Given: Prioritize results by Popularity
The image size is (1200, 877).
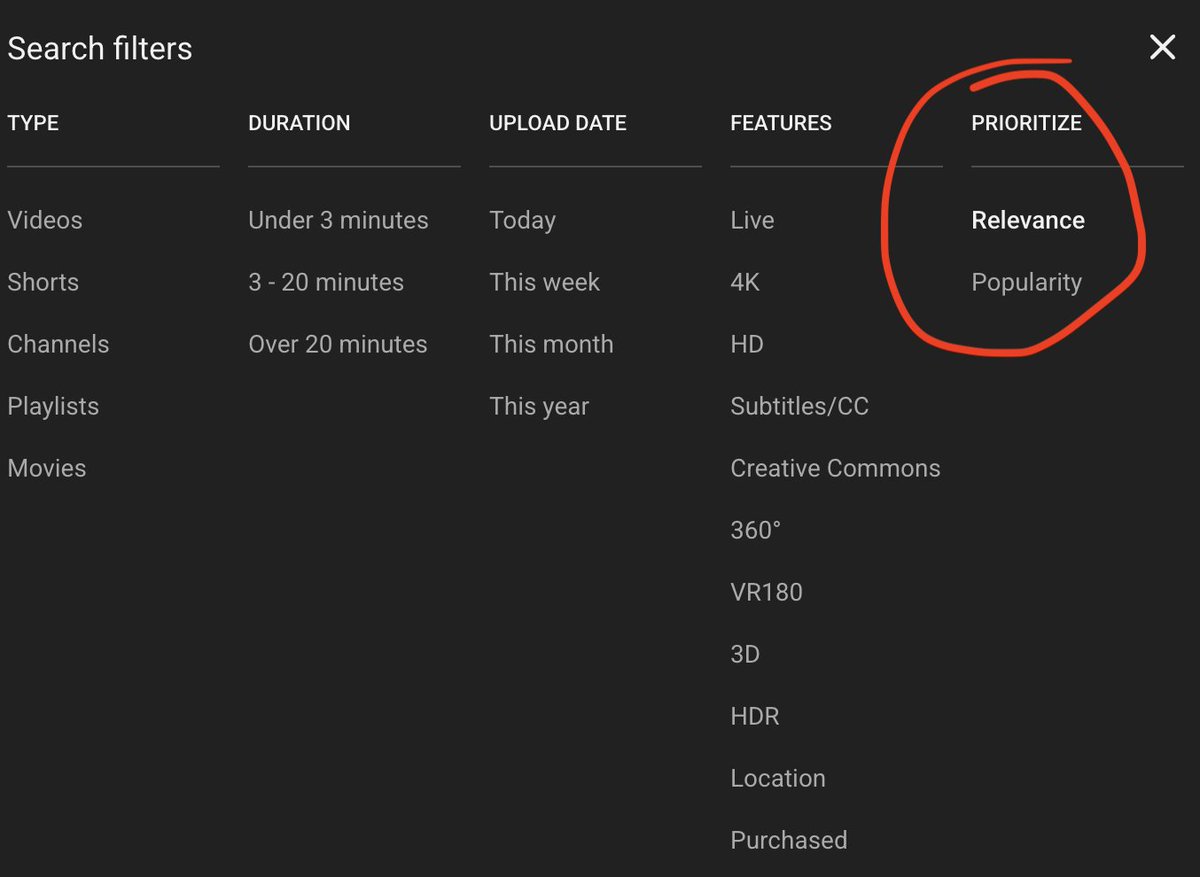Looking at the screenshot, I should [1026, 282].
